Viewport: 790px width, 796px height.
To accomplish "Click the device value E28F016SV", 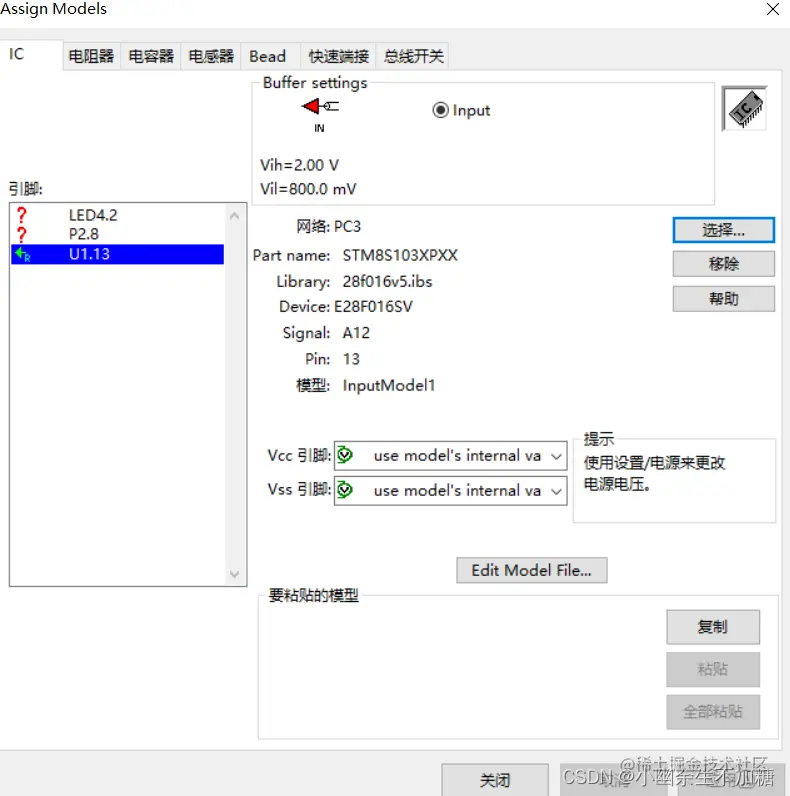I will coord(373,307).
